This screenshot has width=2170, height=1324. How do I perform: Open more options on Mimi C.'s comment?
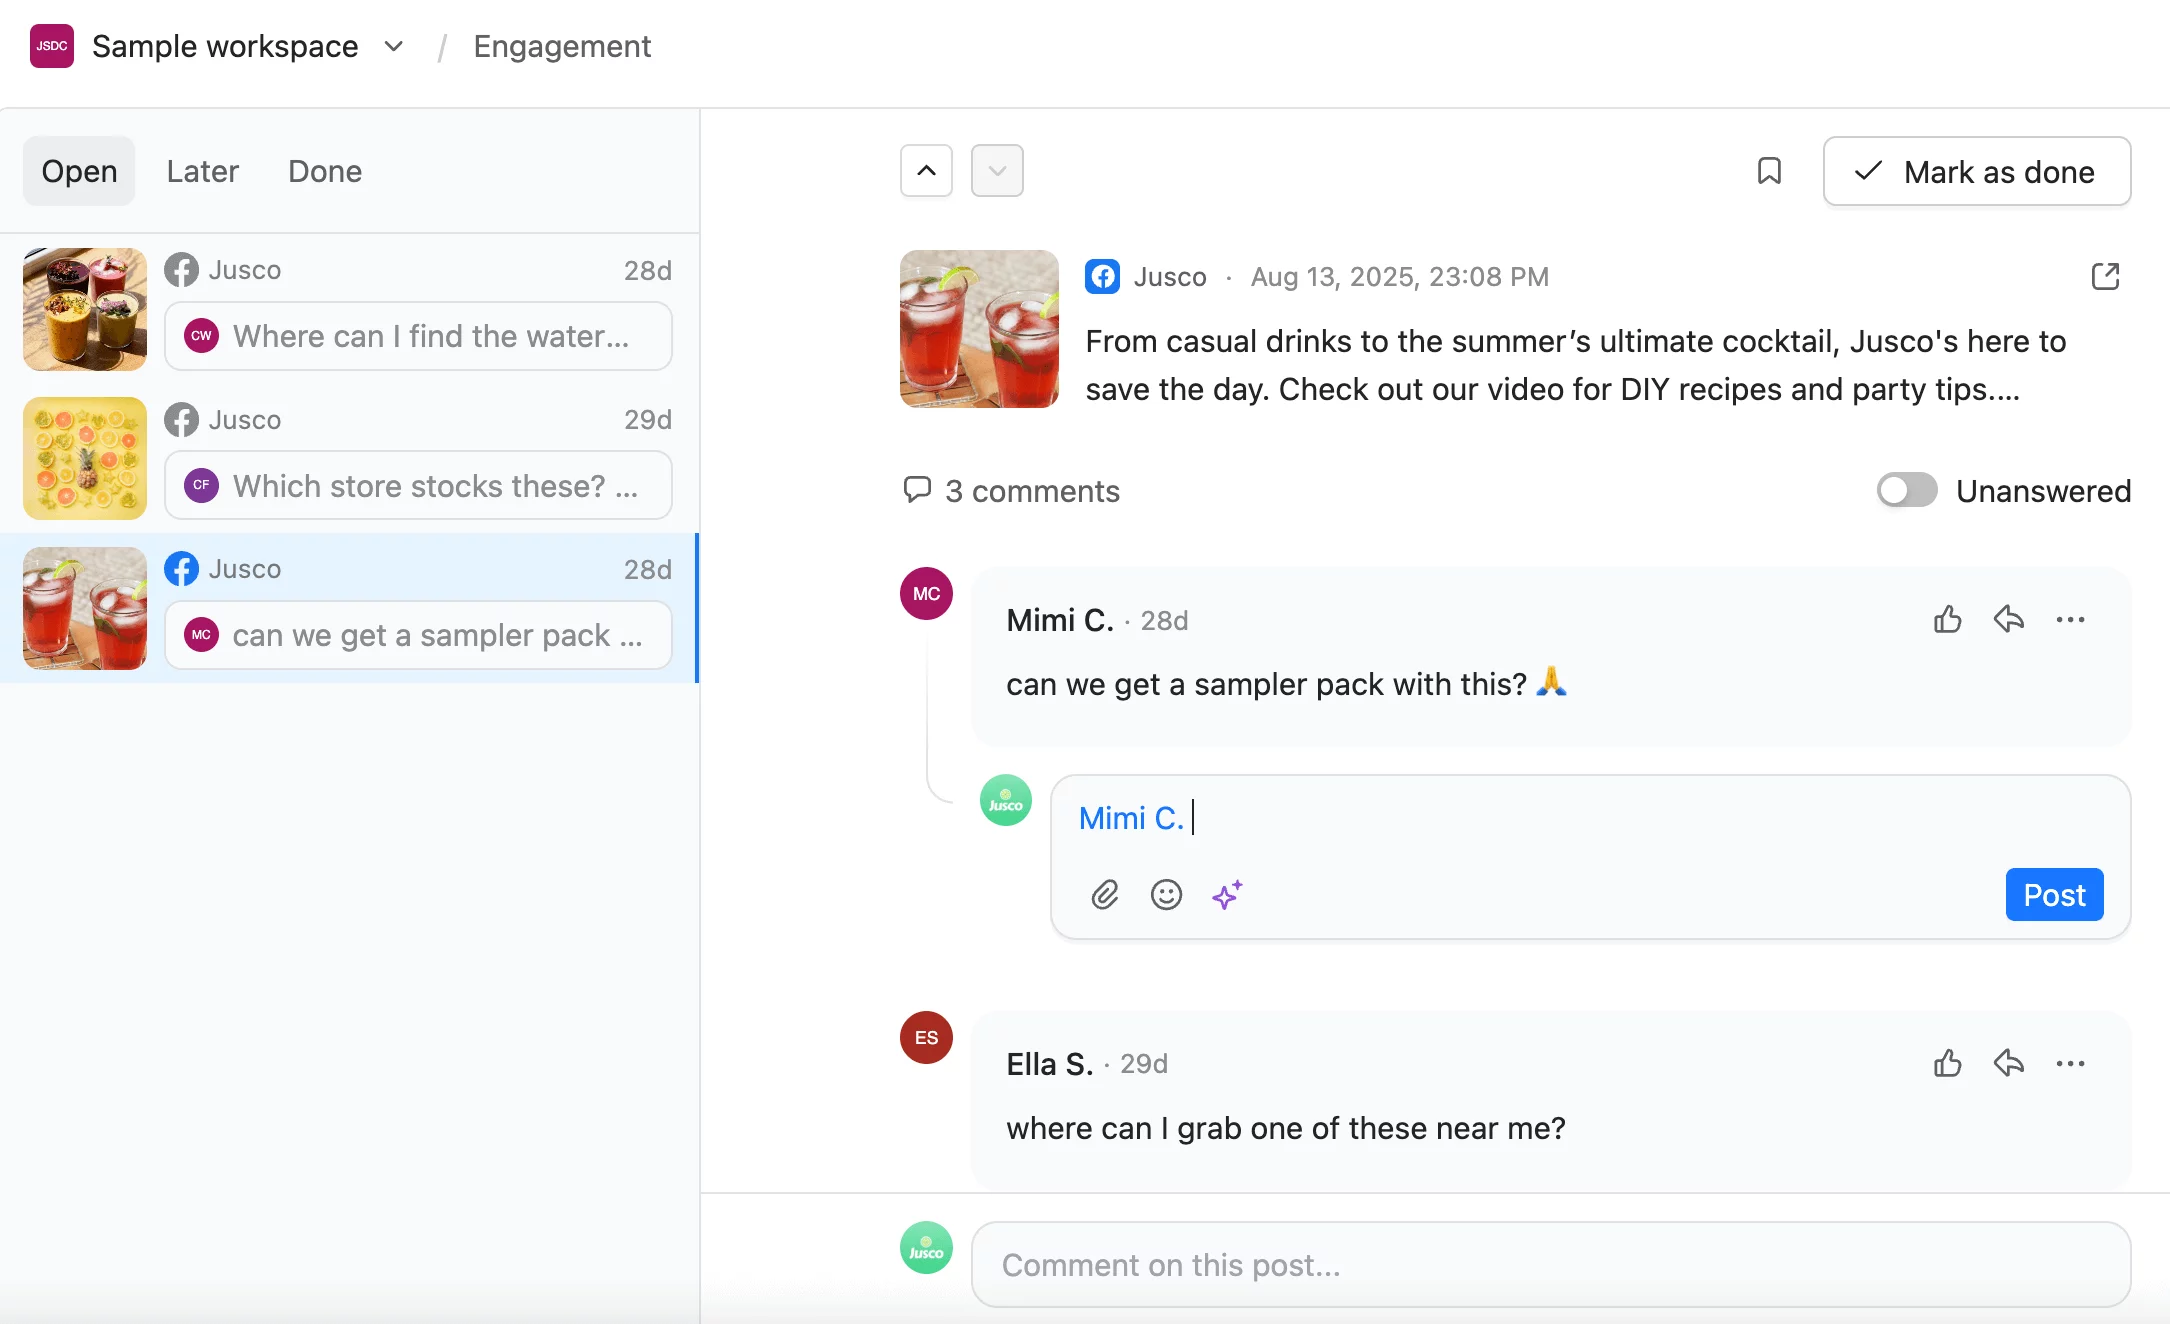2070,620
